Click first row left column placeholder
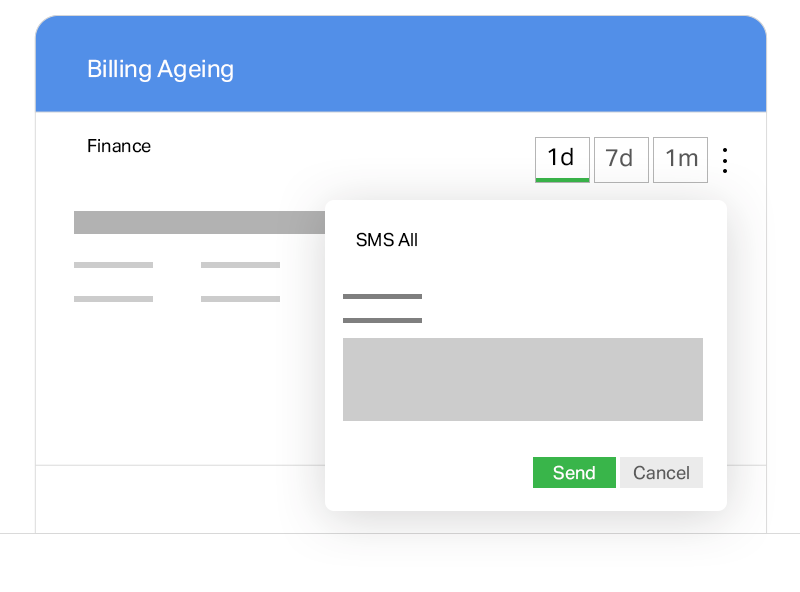This screenshot has width=800, height=592. coord(113,265)
